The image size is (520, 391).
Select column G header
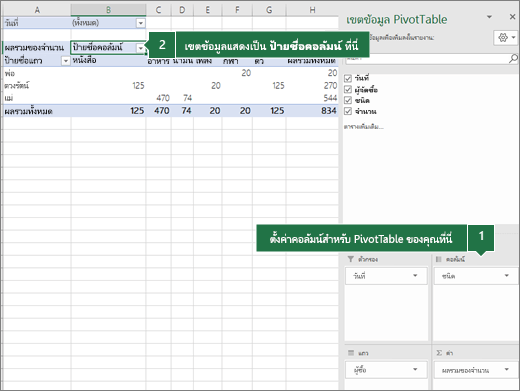[x=269, y=10]
